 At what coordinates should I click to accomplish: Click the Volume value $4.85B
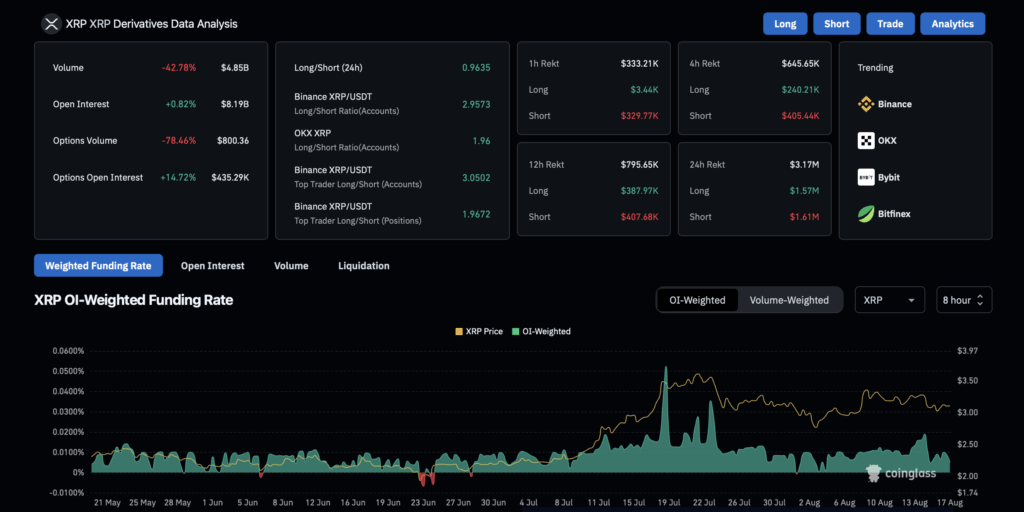(234, 67)
